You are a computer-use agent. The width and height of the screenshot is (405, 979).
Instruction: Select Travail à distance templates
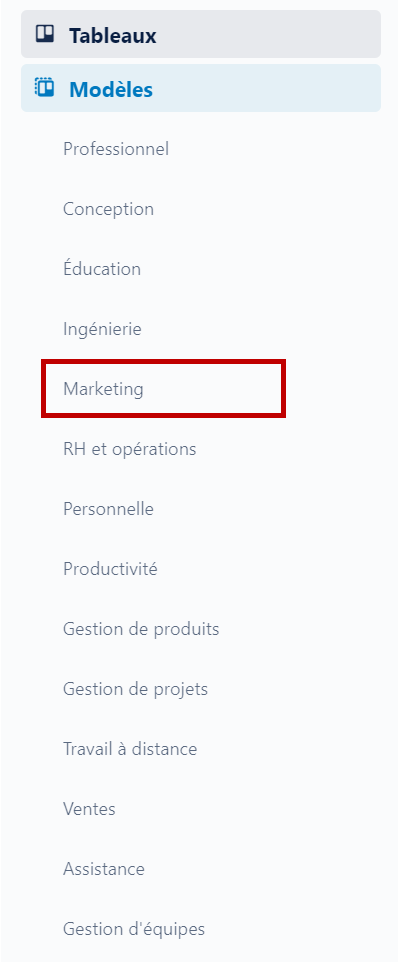tap(130, 749)
